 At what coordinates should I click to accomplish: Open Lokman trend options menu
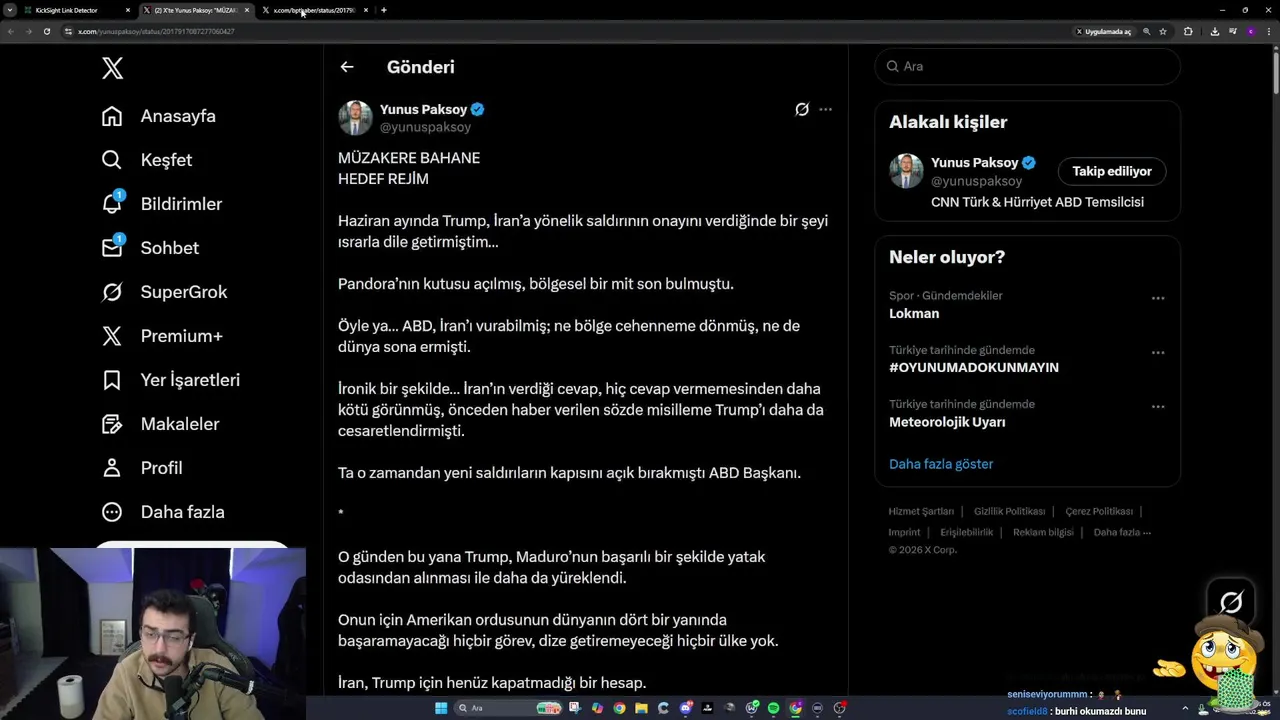coord(1158,298)
